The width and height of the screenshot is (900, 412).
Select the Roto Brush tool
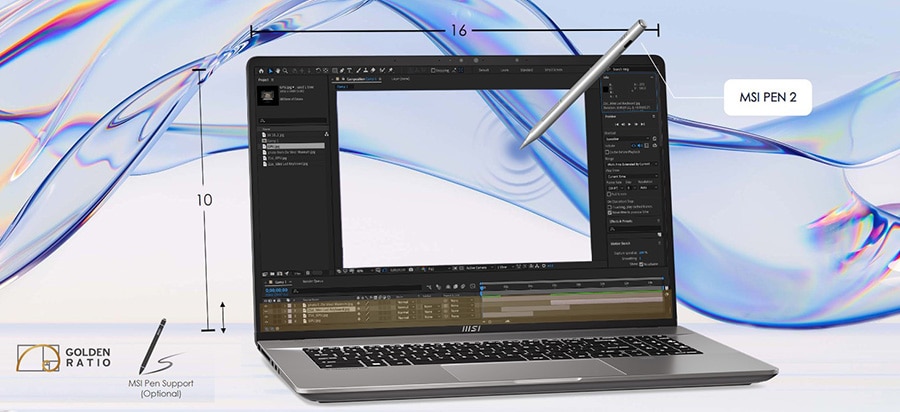(382, 71)
